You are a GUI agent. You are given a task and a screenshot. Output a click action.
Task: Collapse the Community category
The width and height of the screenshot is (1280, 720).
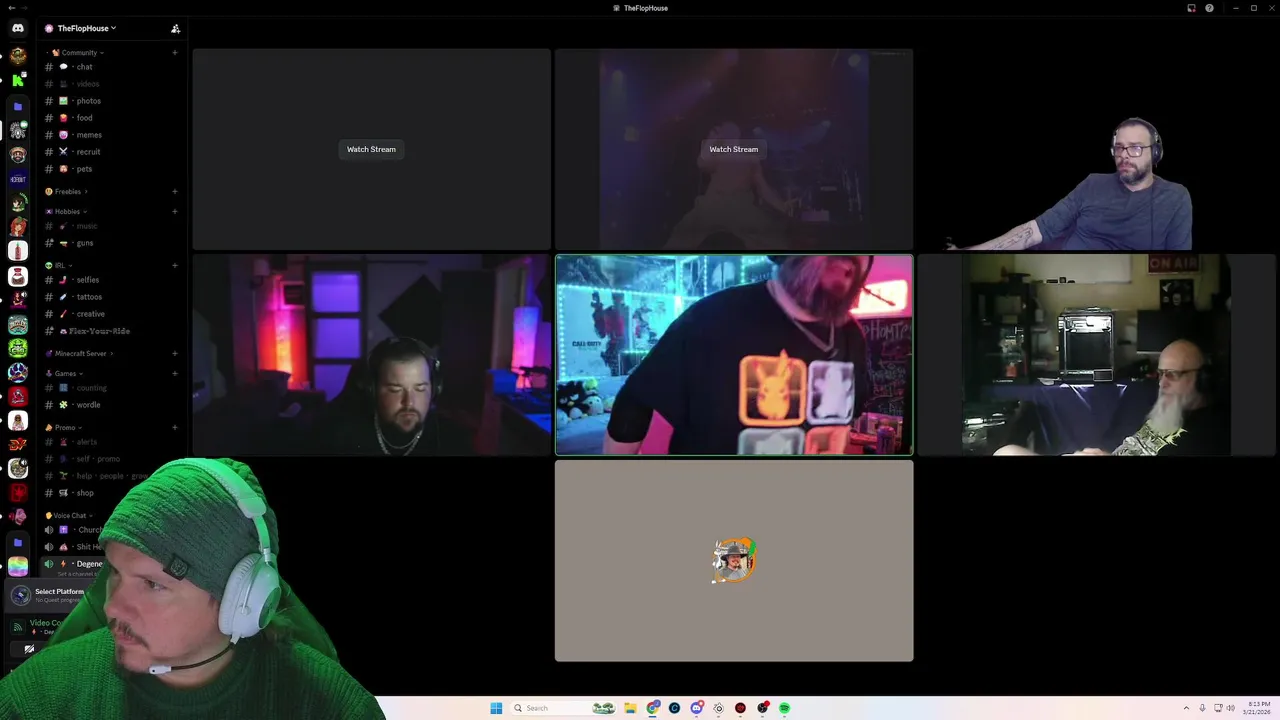click(x=78, y=52)
